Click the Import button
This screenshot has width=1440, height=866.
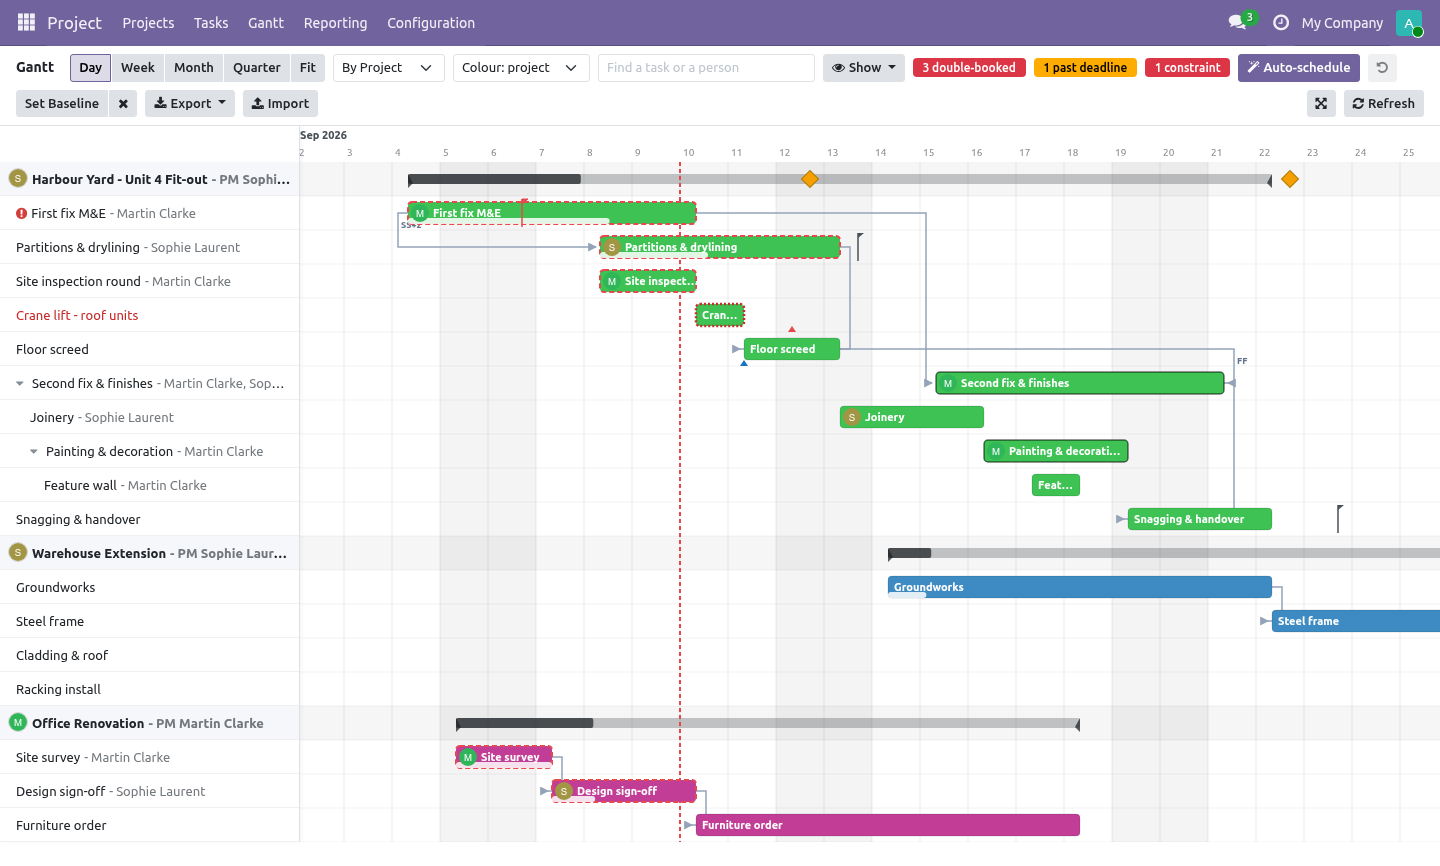point(280,104)
